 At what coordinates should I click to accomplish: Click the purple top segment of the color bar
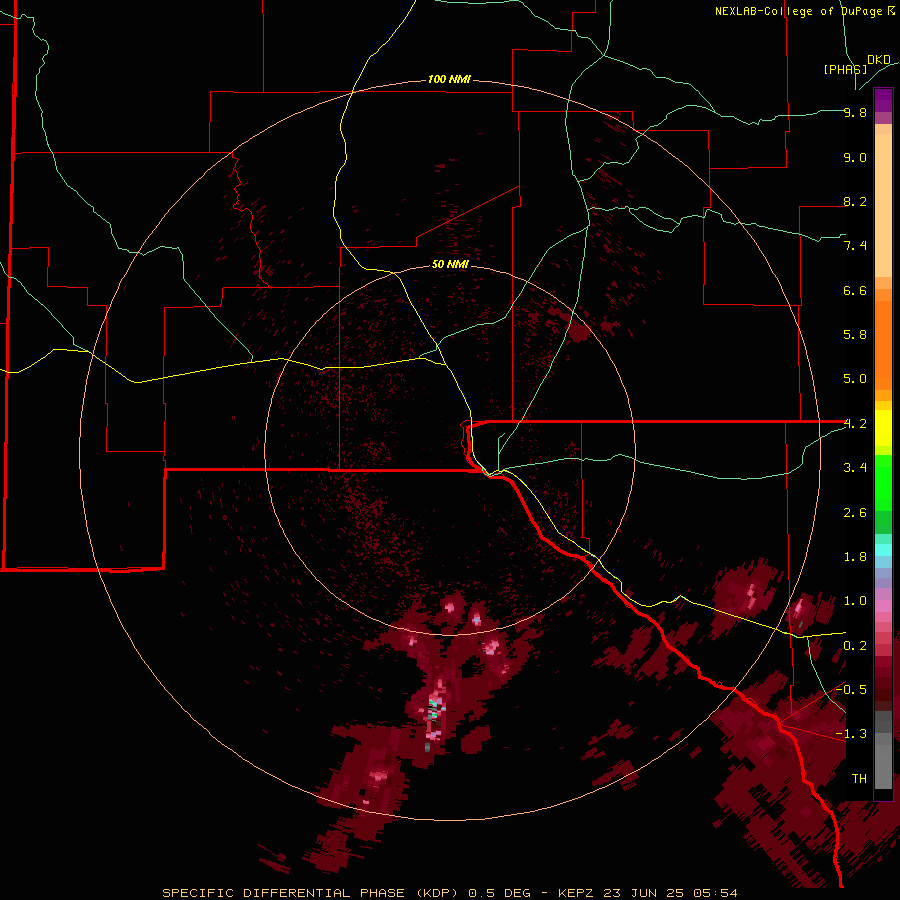883,96
